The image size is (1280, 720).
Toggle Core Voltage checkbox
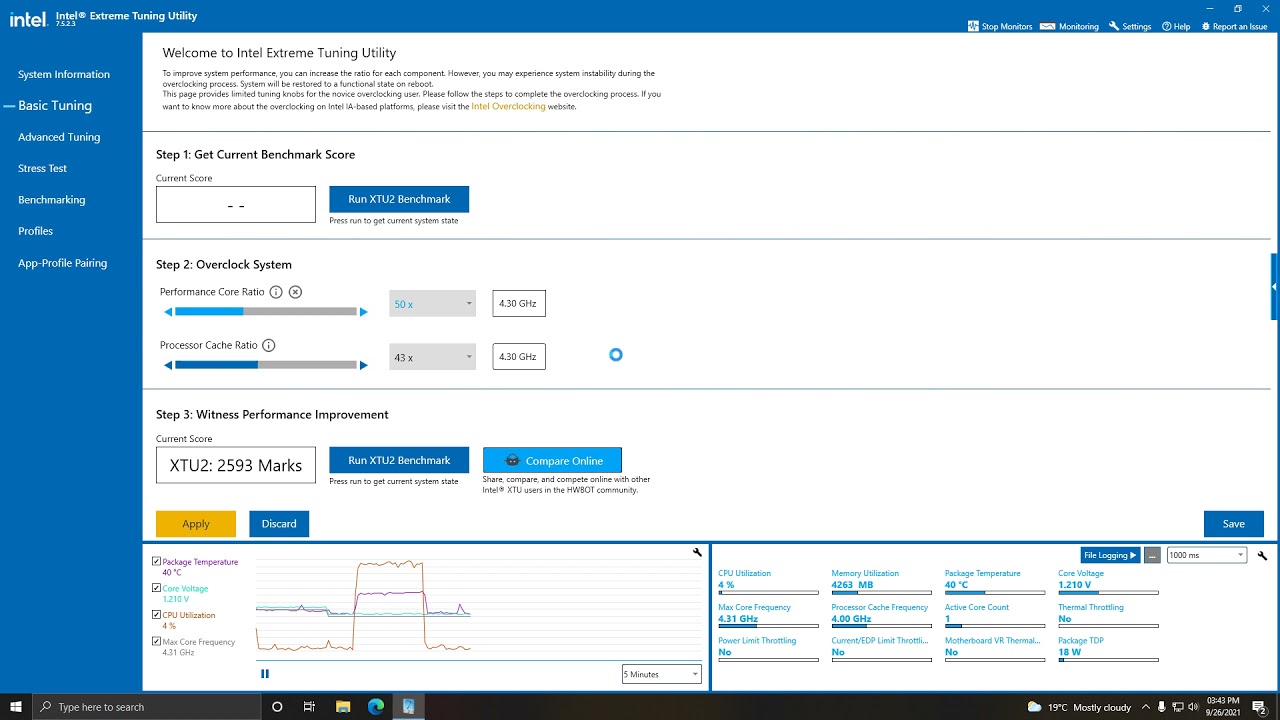[x=156, y=588]
